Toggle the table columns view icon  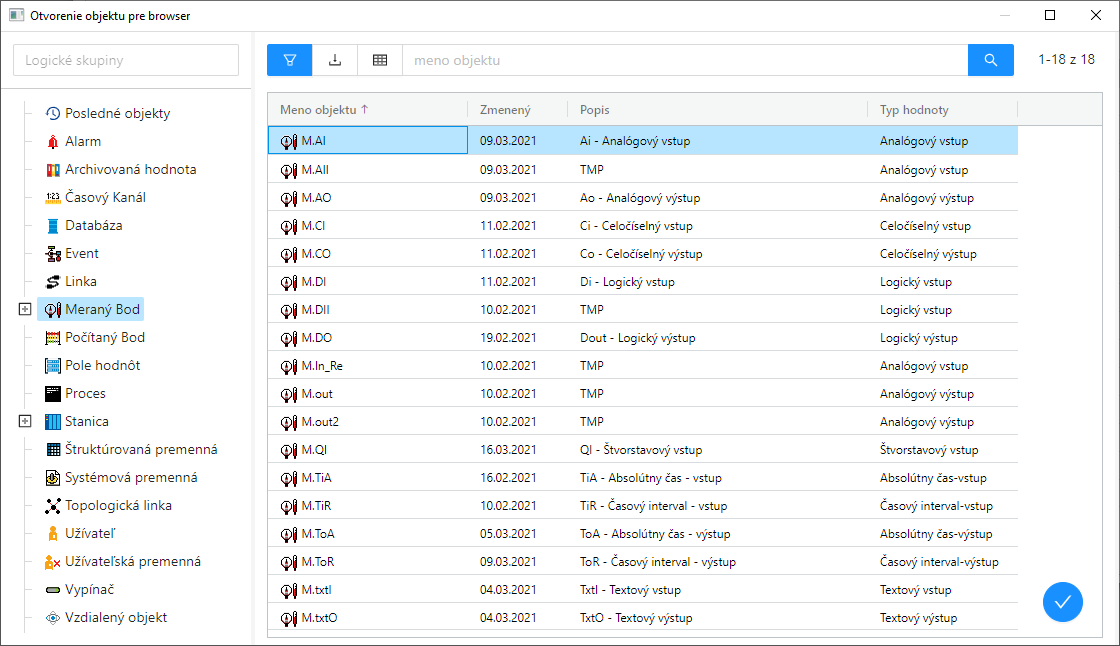(380, 60)
